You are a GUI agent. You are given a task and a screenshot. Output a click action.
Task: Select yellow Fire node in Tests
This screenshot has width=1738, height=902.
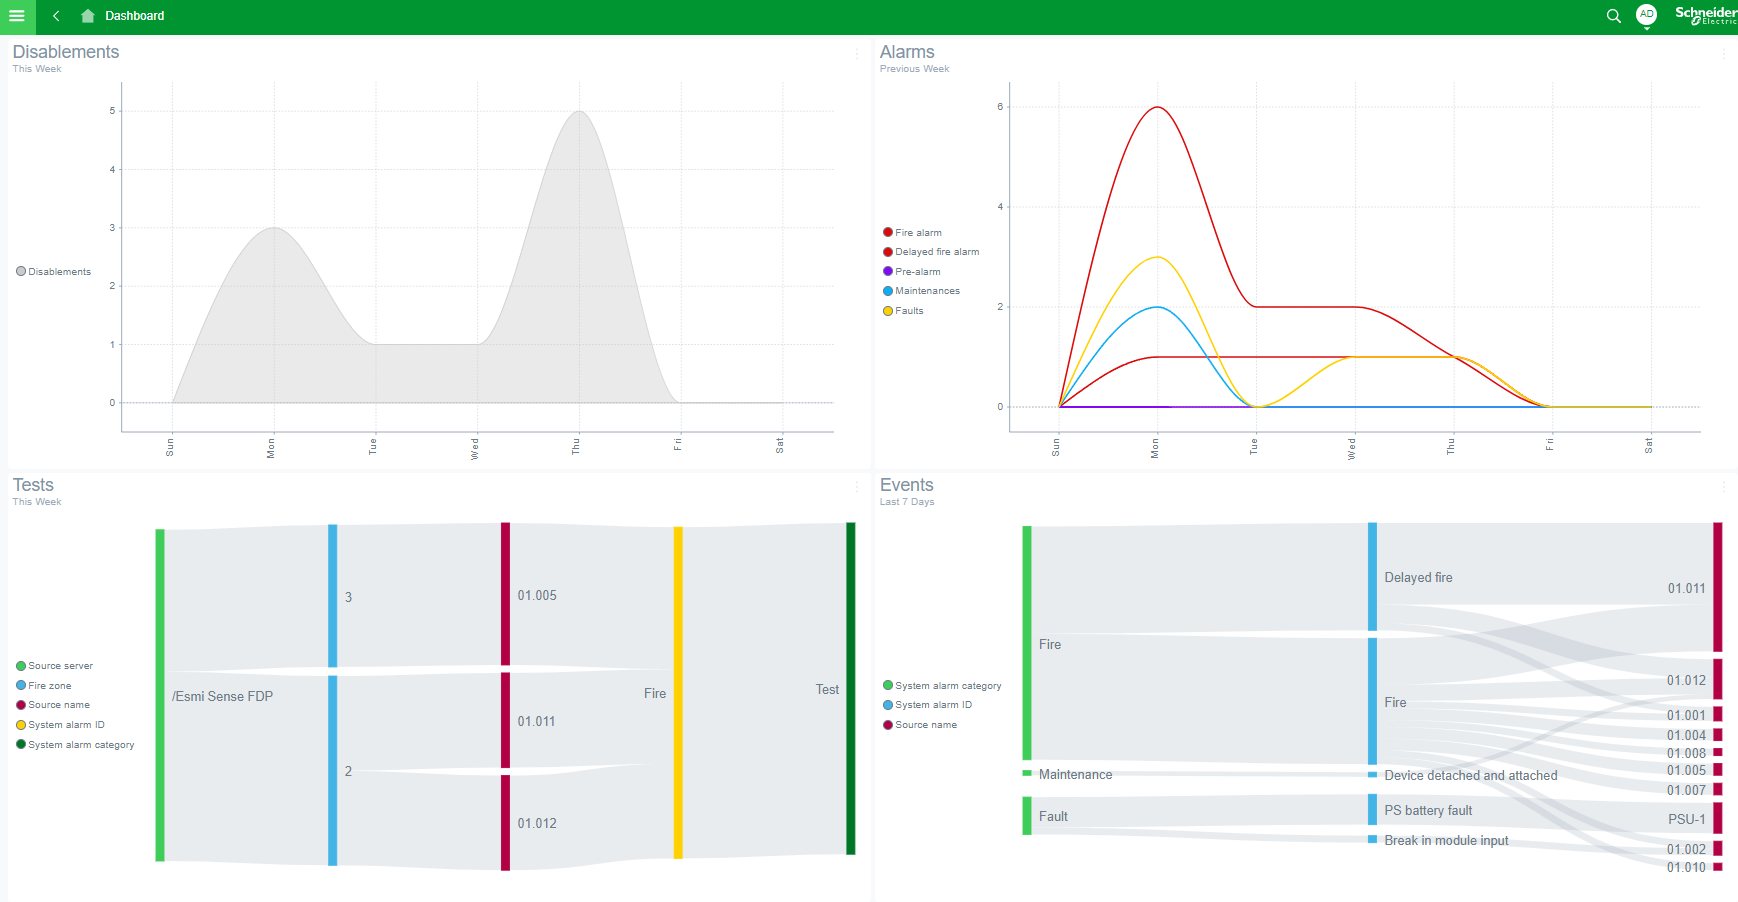tap(678, 692)
